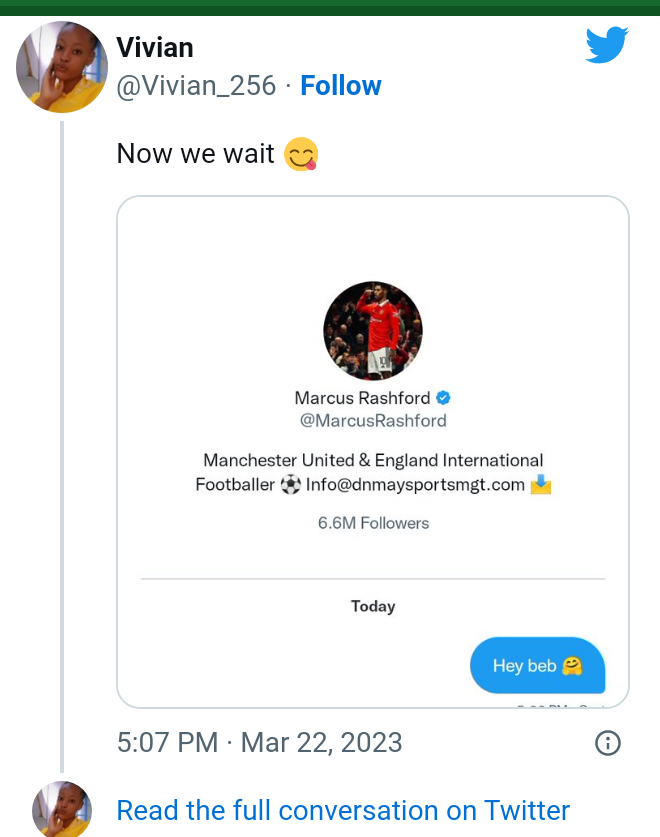The width and height of the screenshot is (660, 837).
Task: Read the full conversation on Twitter
Action: [343, 810]
